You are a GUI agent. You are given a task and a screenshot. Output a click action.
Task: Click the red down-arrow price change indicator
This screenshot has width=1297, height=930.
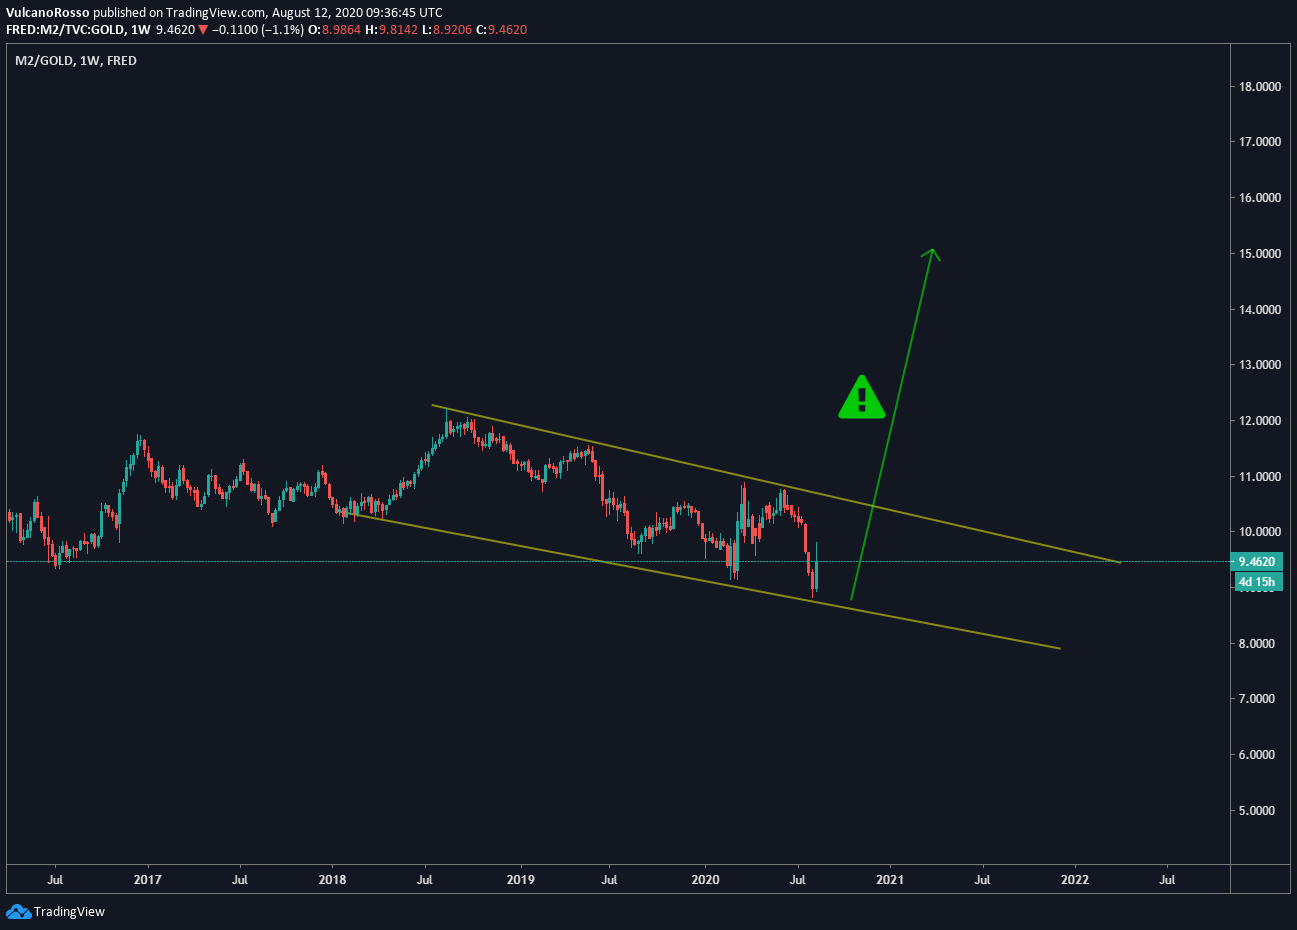tap(203, 30)
